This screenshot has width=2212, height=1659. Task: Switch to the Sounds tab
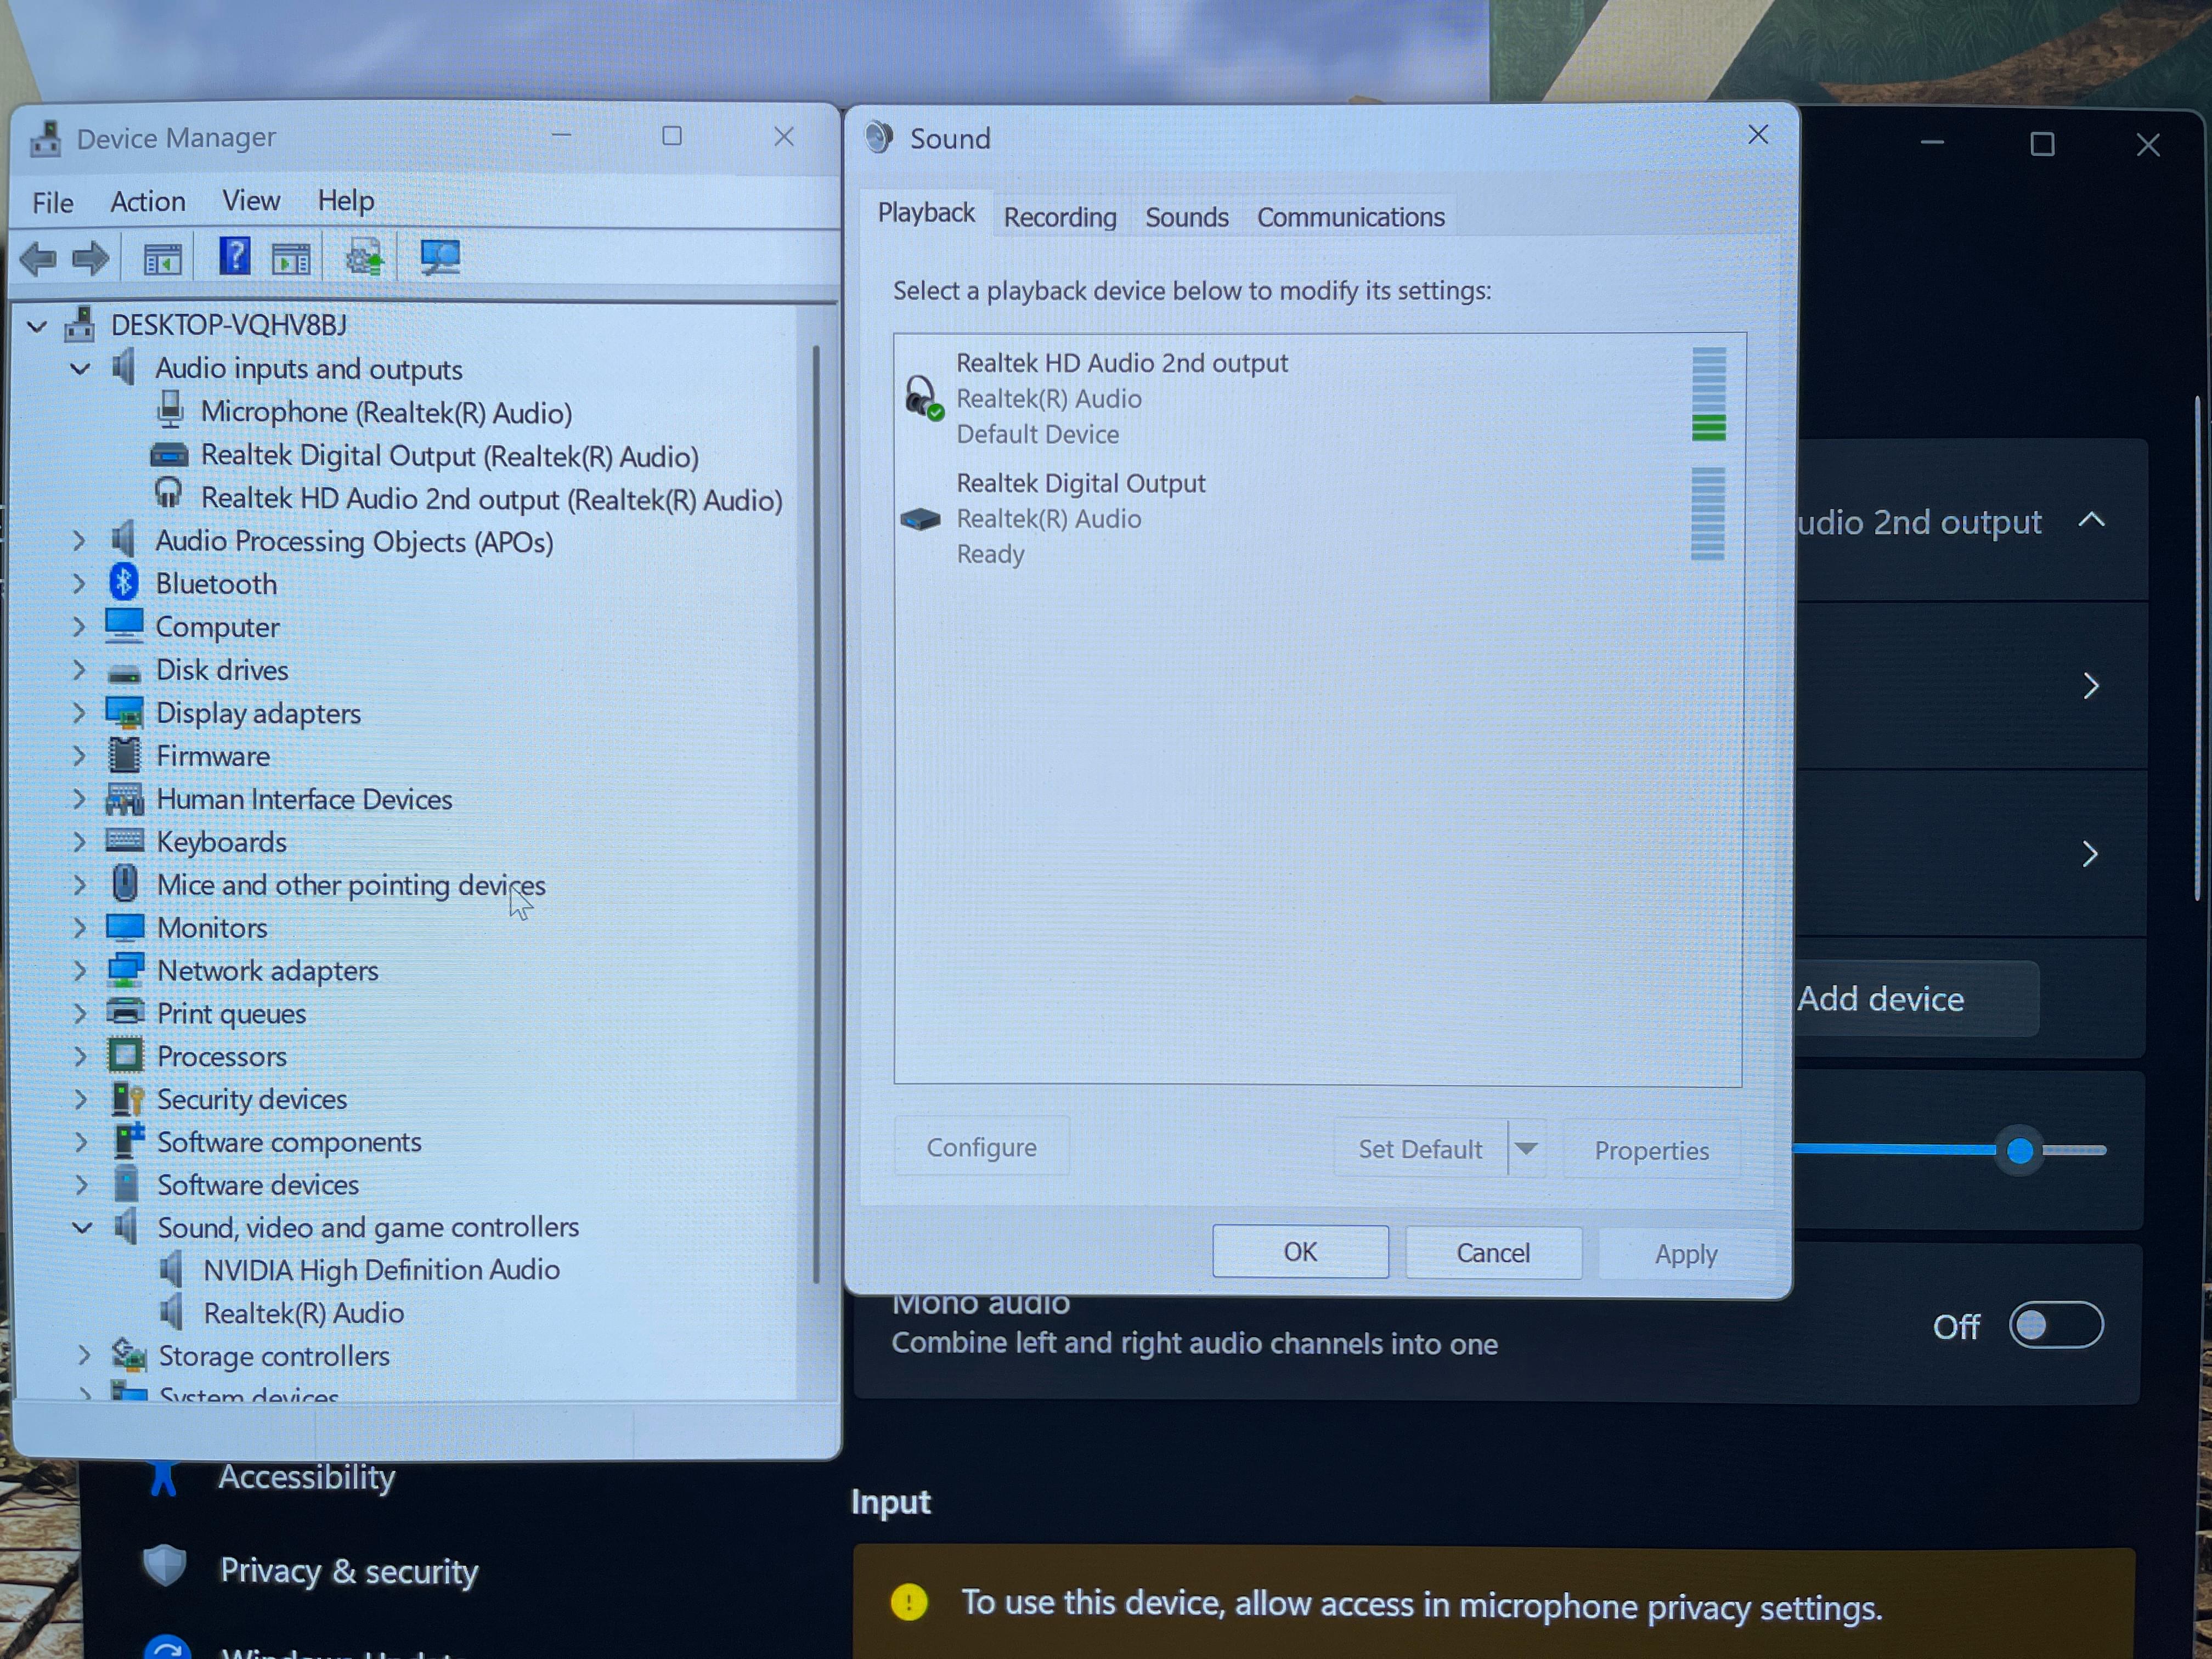1187,217
